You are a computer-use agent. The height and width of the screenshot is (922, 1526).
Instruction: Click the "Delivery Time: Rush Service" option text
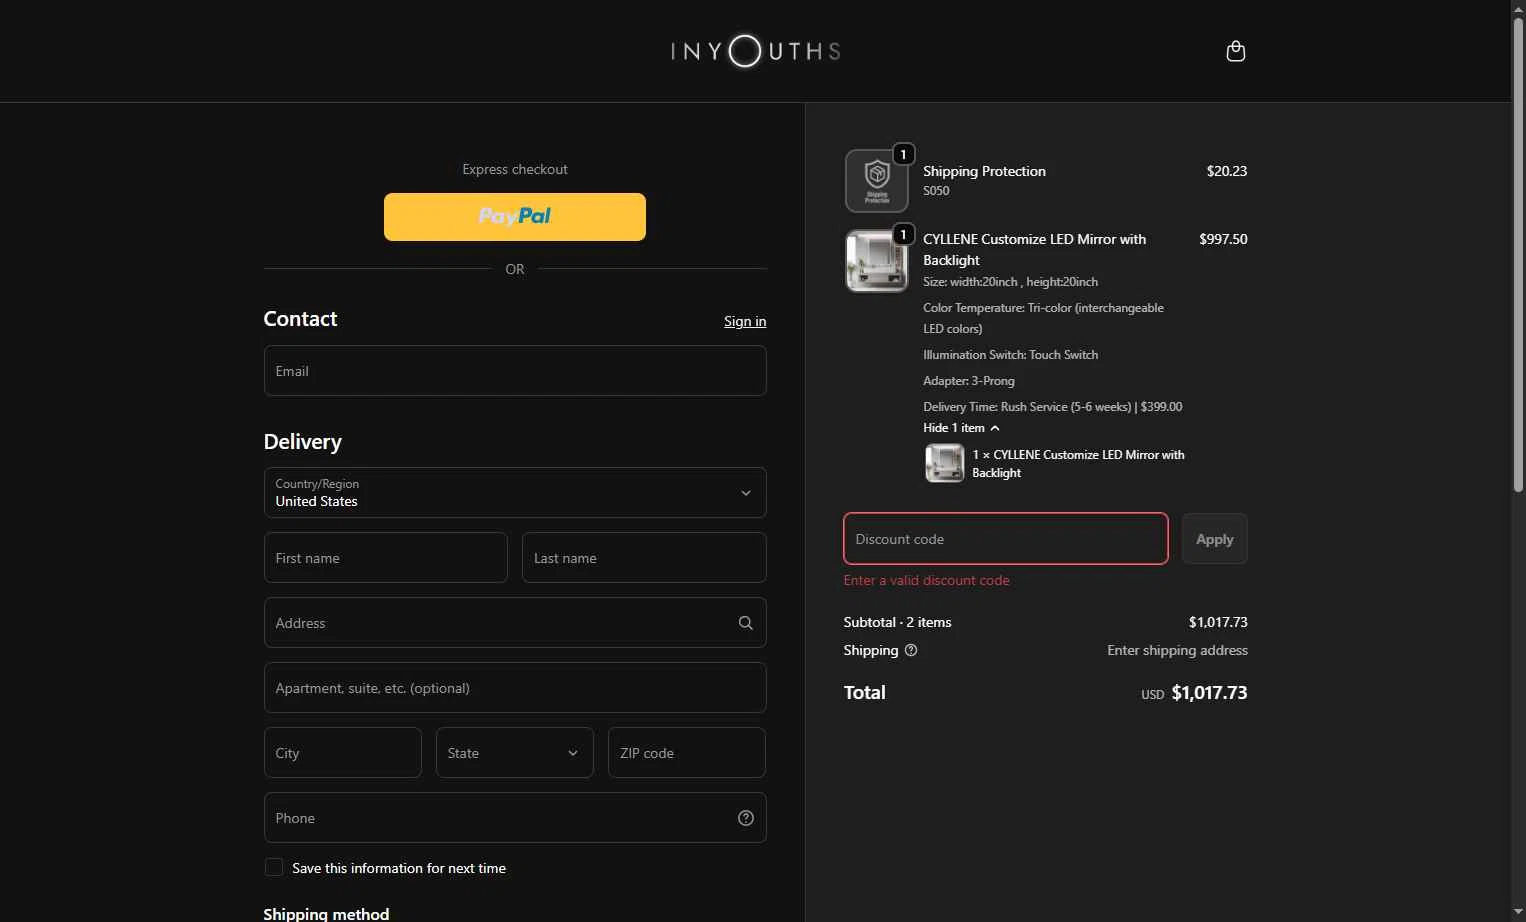[x=1052, y=407]
